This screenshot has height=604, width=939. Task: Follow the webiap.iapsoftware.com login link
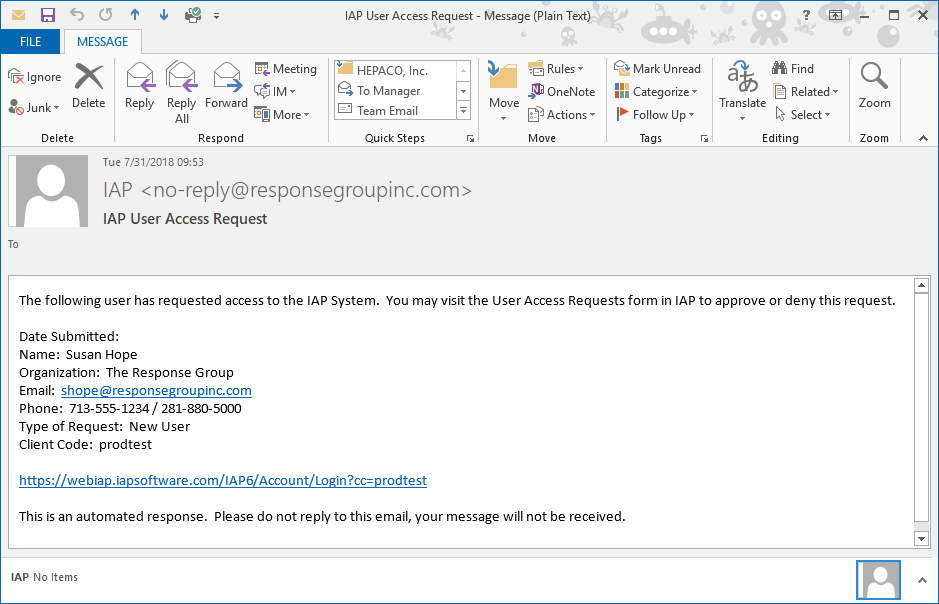(223, 481)
